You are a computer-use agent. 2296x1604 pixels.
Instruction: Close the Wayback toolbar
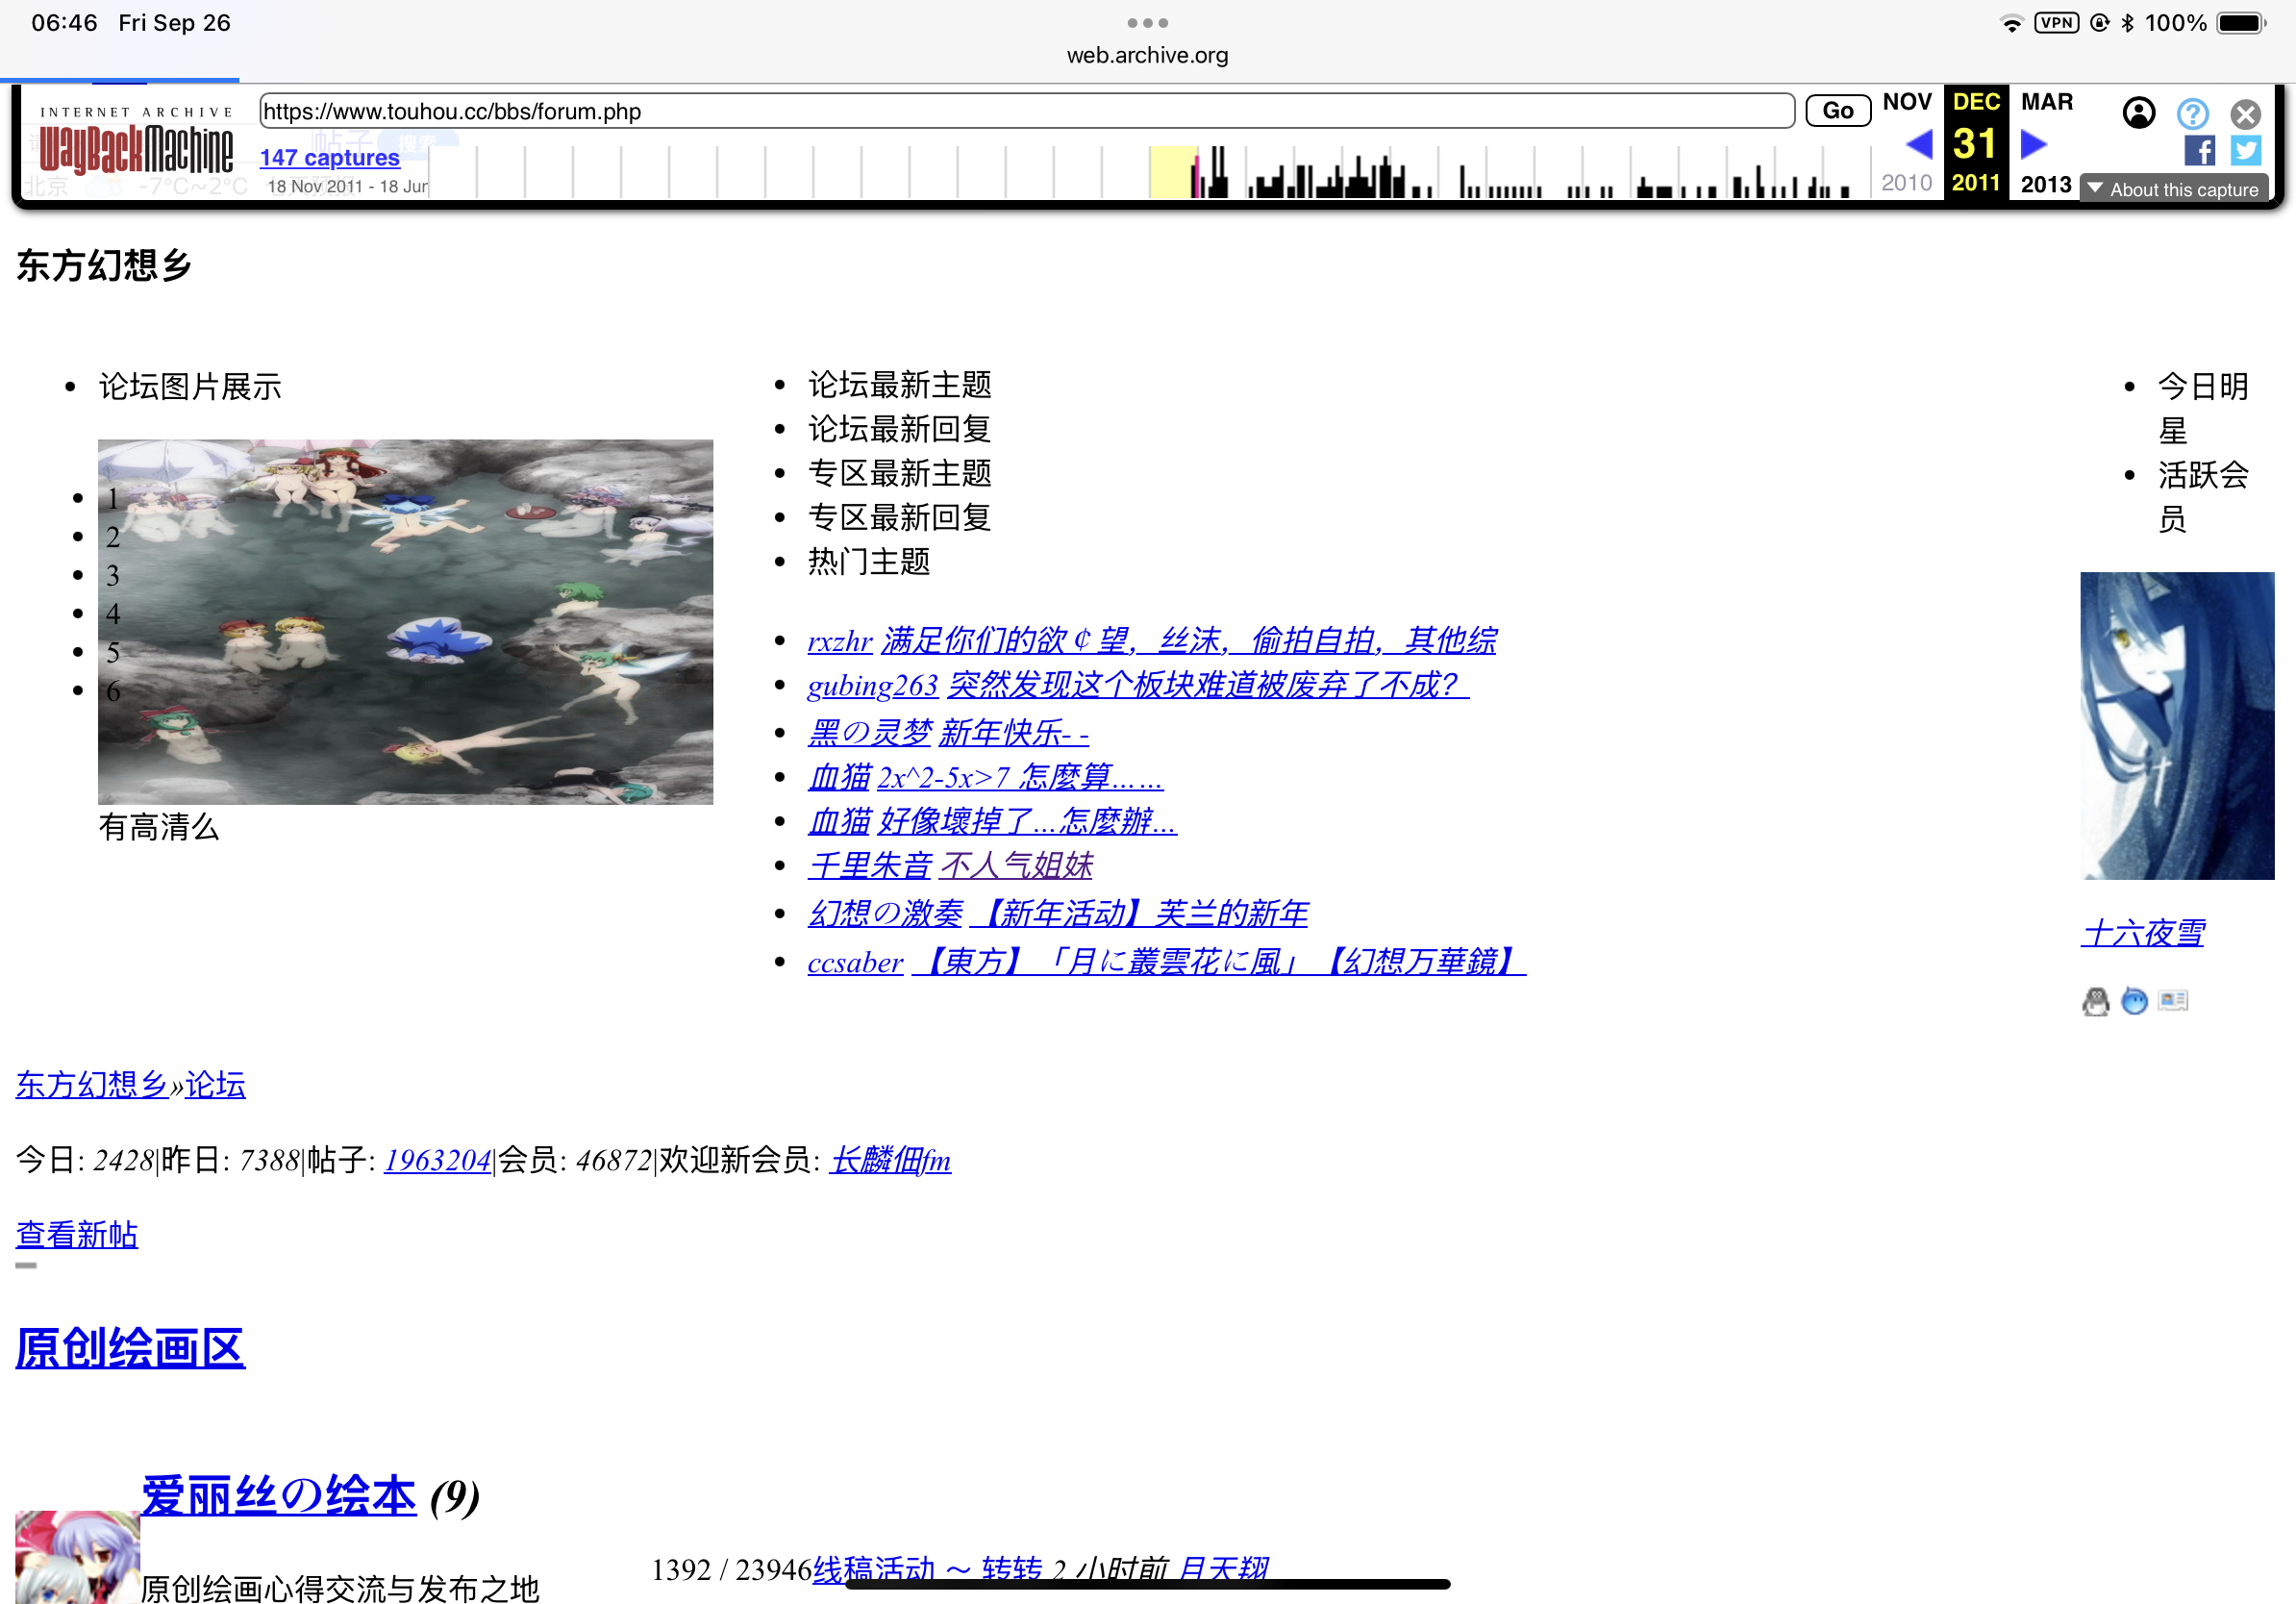2245,113
